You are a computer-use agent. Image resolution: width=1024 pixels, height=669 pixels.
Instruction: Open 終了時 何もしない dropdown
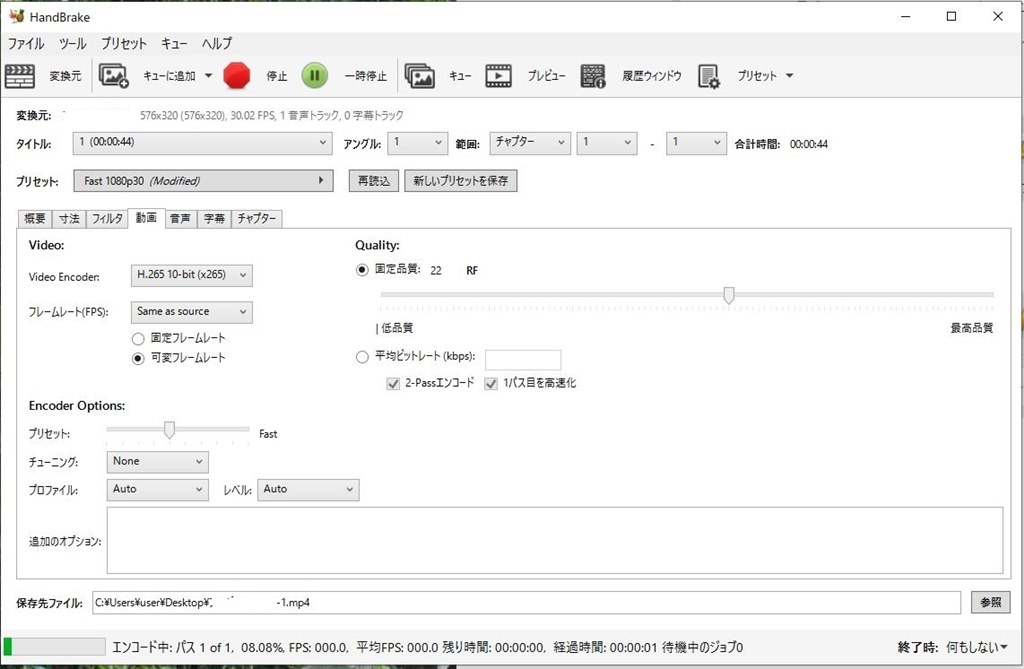point(977,647)
